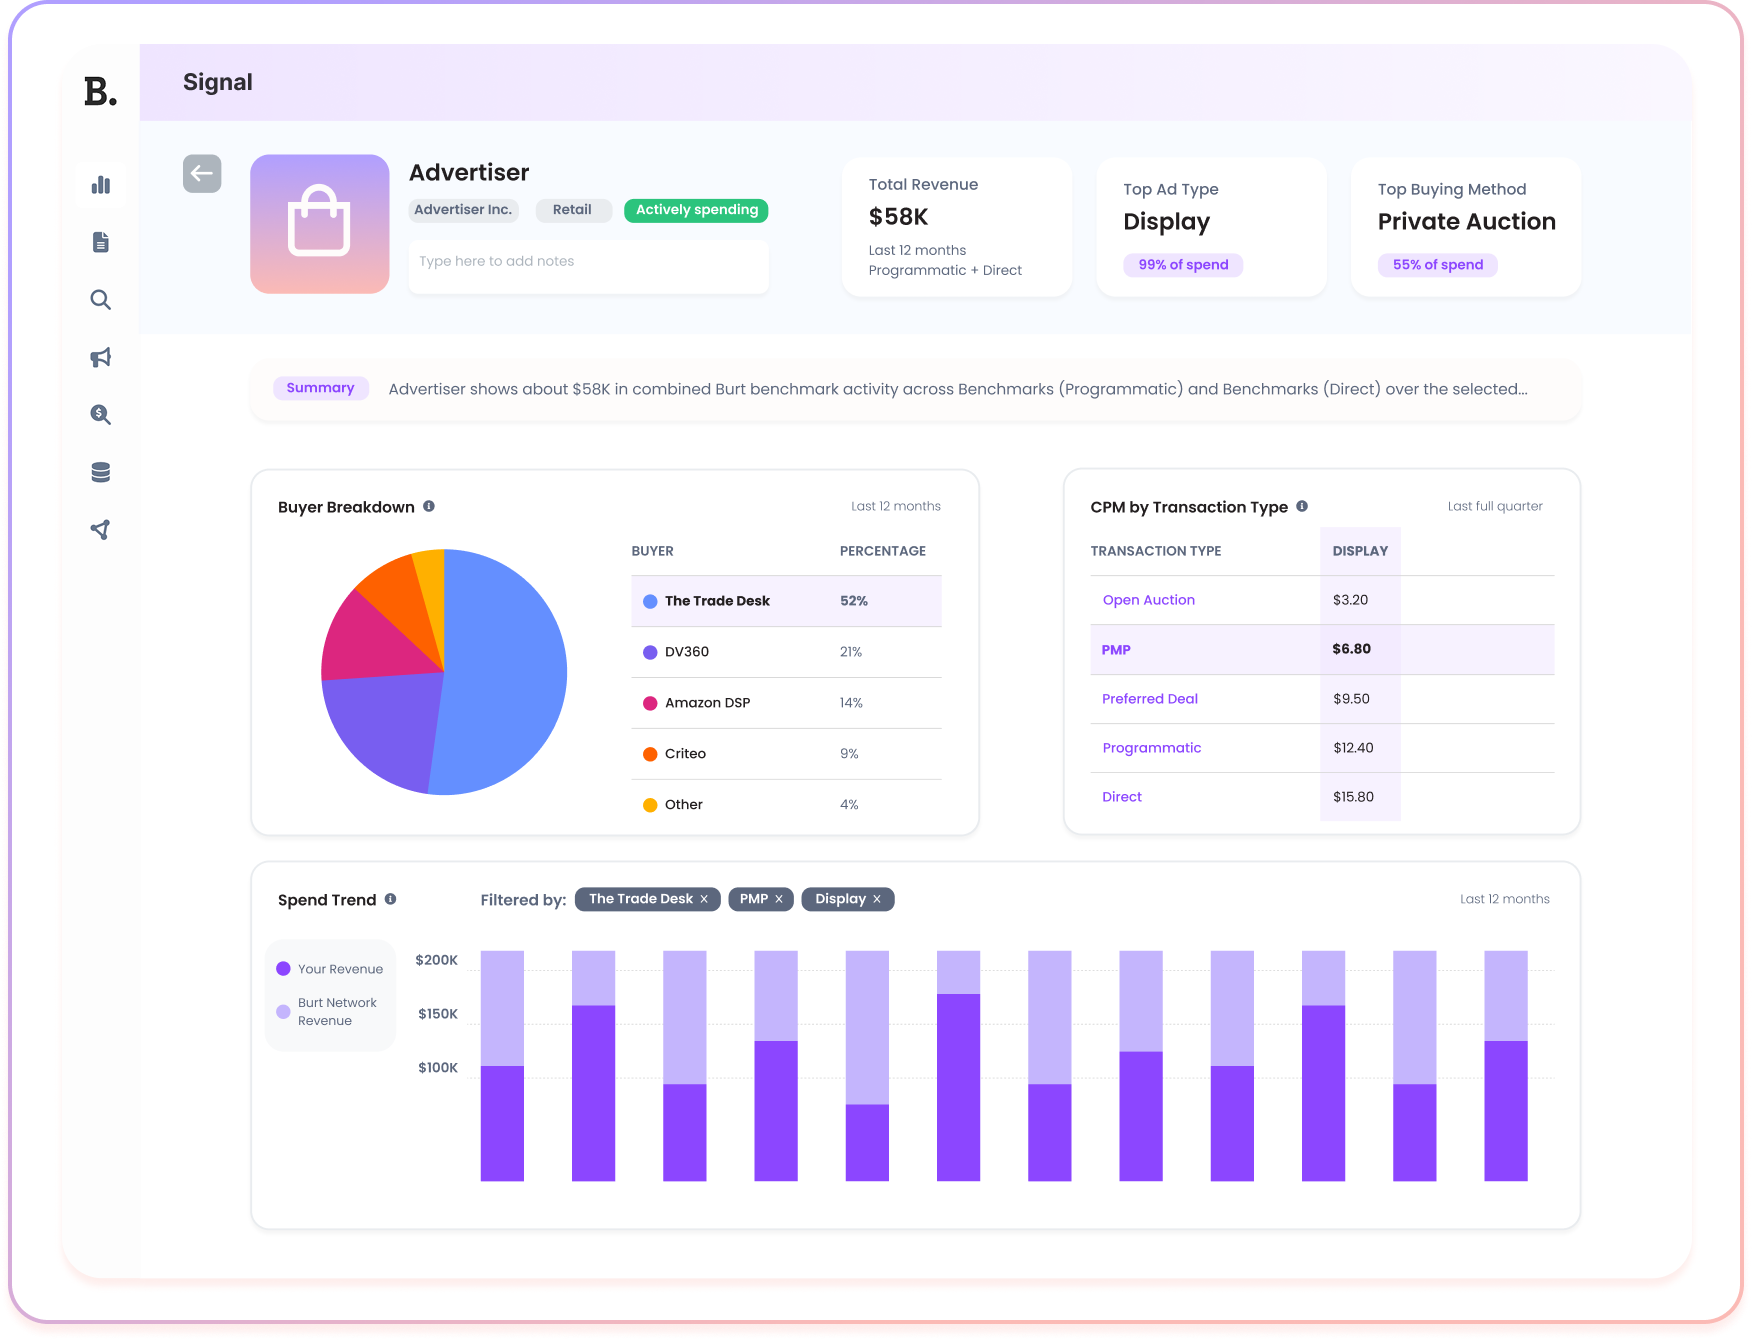Remove the PMP filter chip X
Viewport: 1752px width, 1340px height.
tap(779, 899)
